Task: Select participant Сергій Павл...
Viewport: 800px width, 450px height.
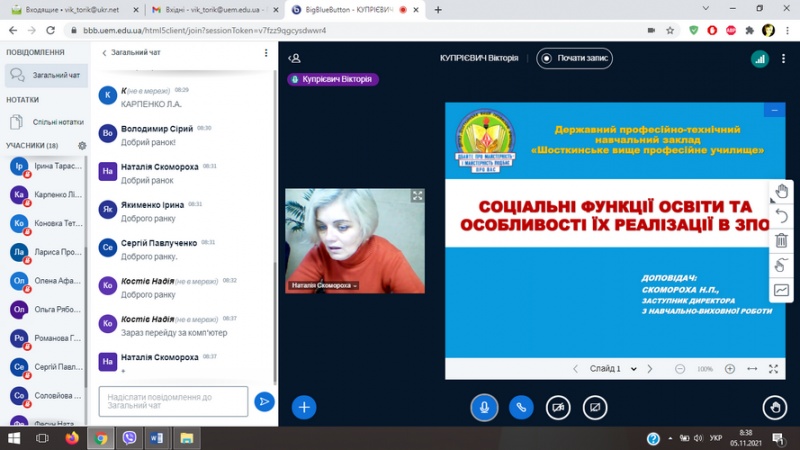Action: tap(46, 367)
